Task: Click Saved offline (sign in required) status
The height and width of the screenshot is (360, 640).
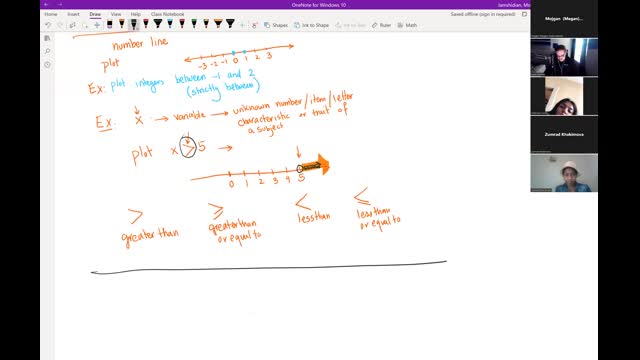Action: pyautogui.click(x=483, y=14)
